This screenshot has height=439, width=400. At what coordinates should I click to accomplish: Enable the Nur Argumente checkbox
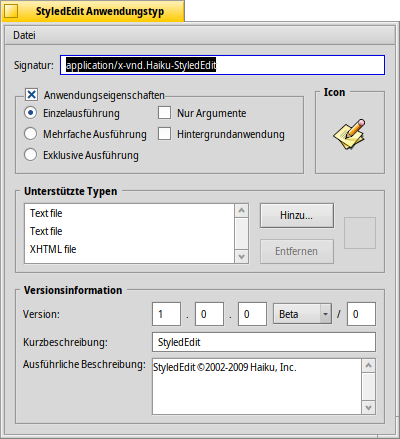coord(164,113)
